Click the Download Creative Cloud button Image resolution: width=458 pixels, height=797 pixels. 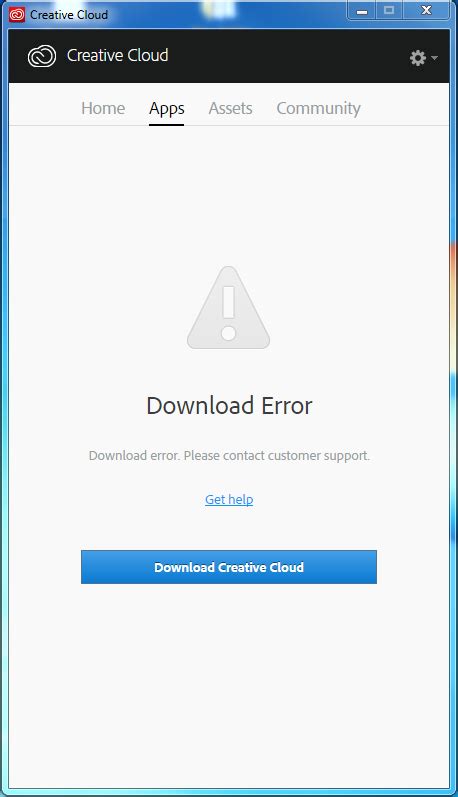point(229,567)
